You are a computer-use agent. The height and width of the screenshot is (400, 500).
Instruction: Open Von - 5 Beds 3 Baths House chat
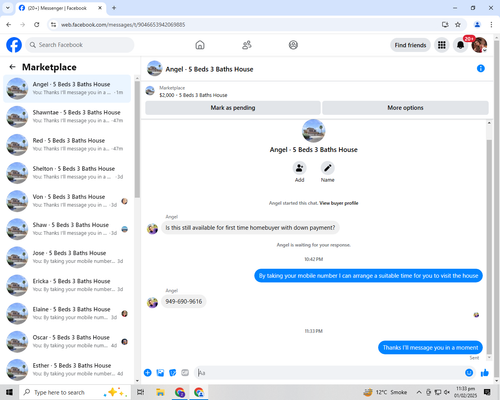click(67, 201)
